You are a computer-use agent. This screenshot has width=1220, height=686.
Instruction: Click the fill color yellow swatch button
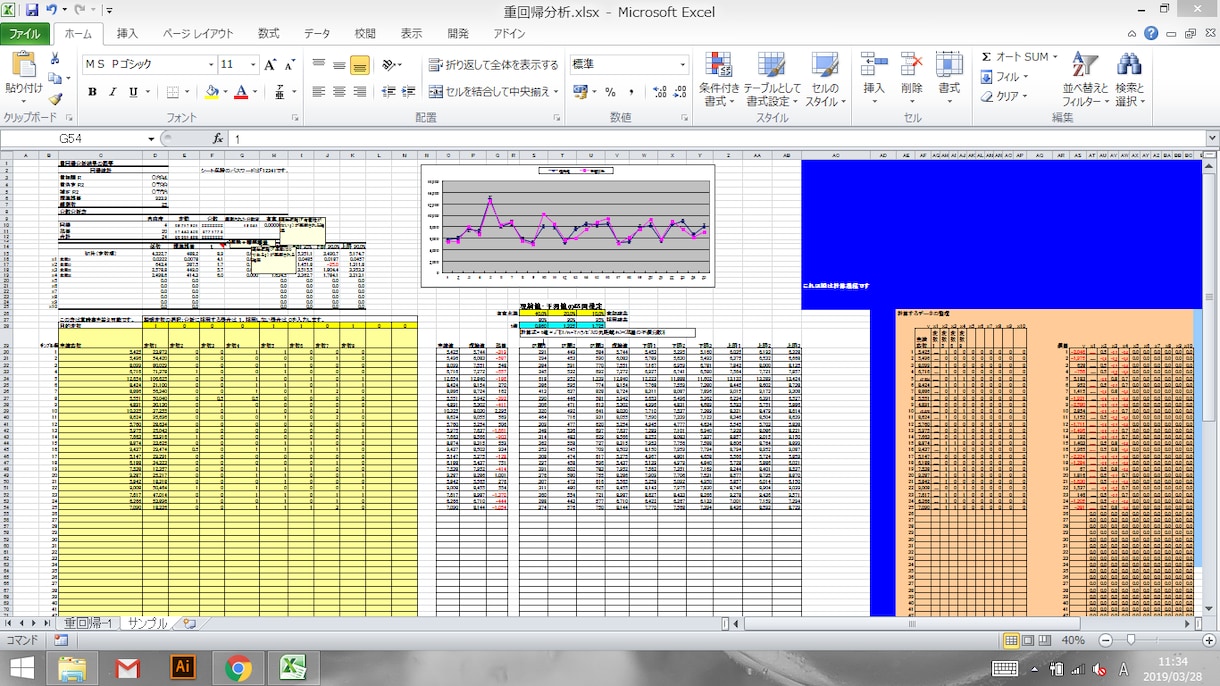[211, 92]
